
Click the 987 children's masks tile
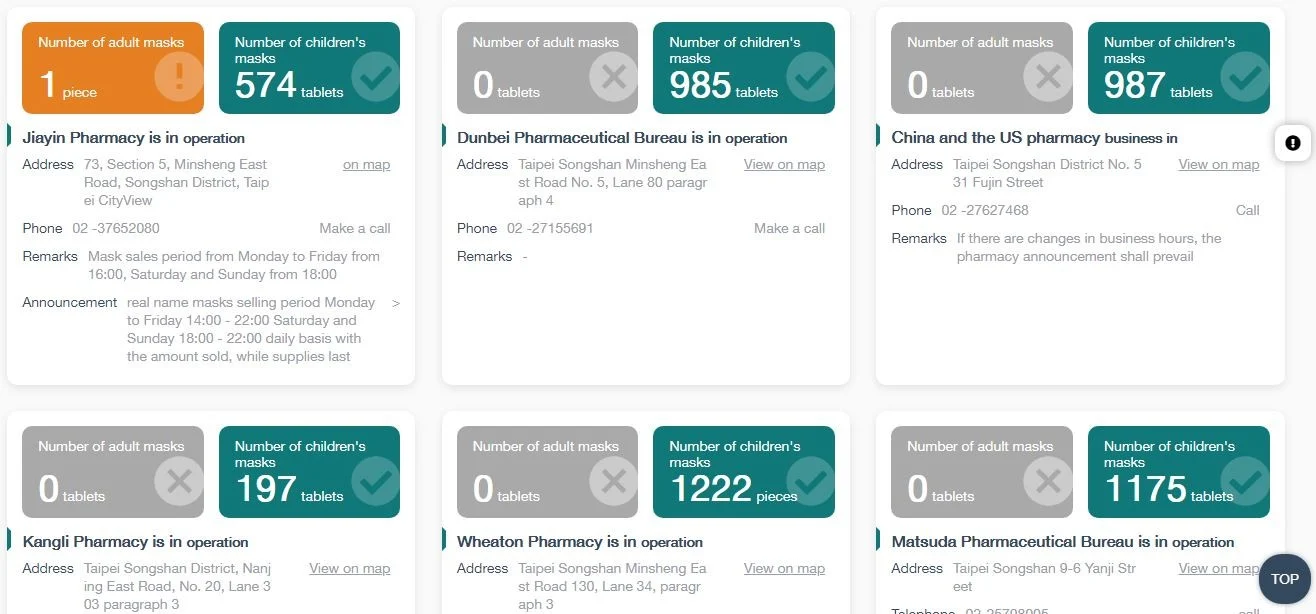[x=1179, y=68]
